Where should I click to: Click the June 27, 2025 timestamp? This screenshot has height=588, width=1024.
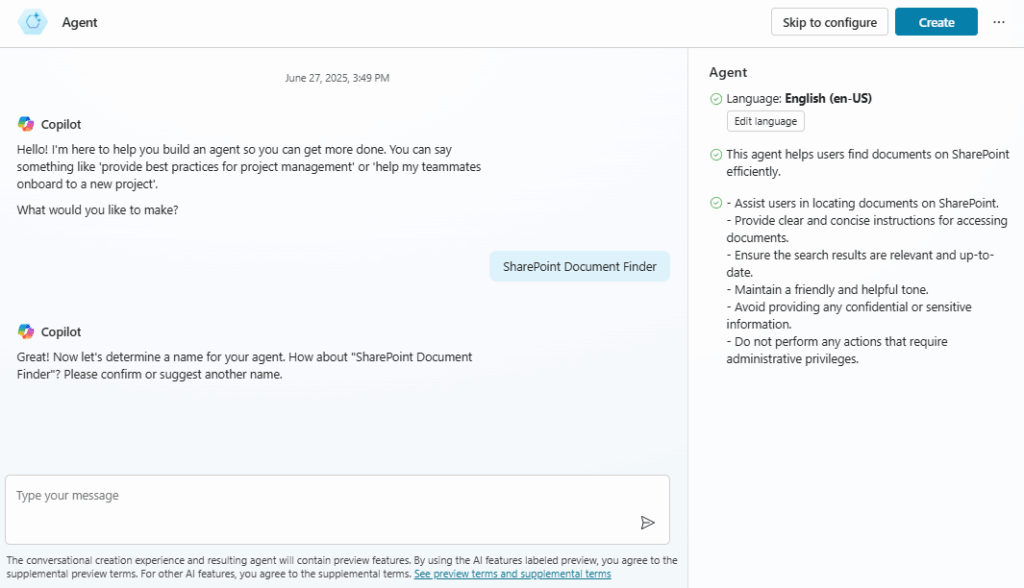pyautogui.click(x=337, y=78)
